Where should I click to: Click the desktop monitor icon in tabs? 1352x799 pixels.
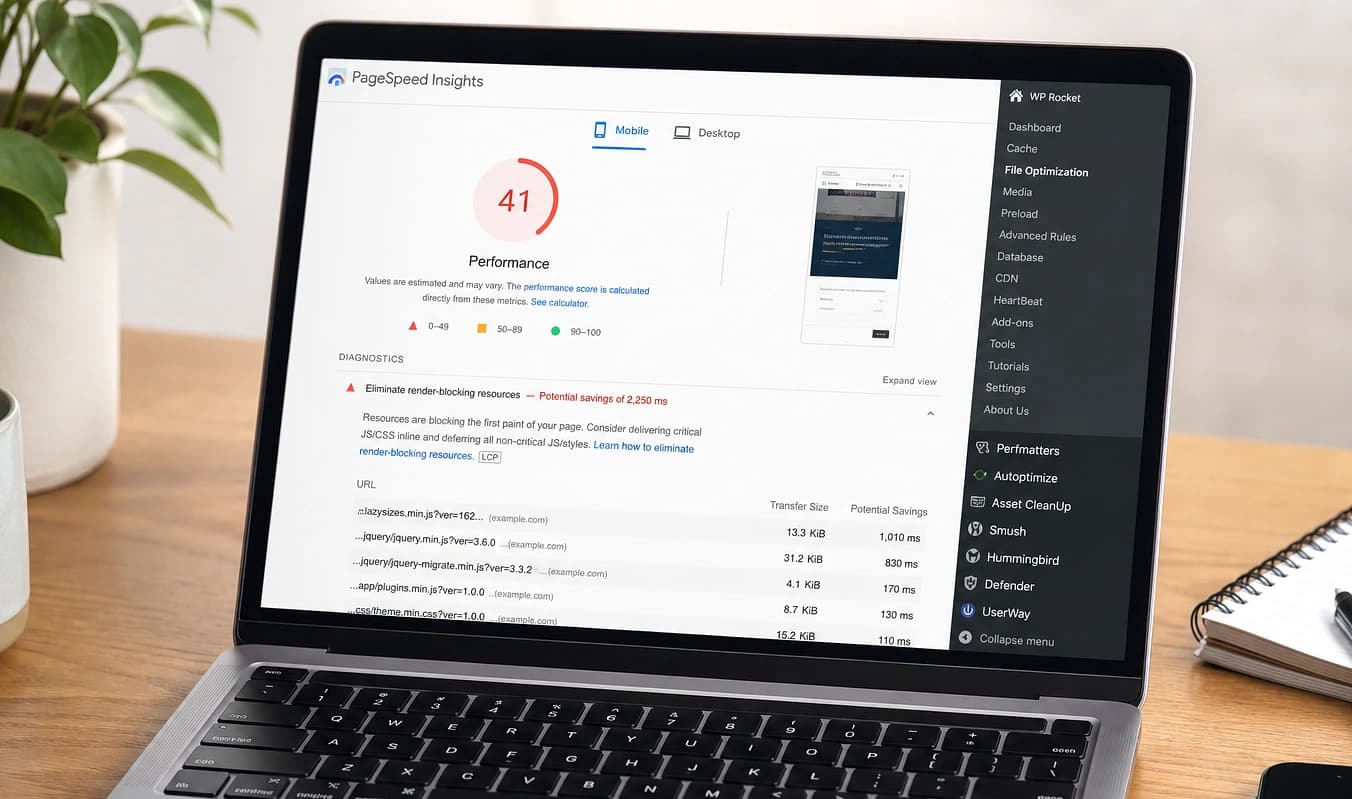(x=682, y=132)
